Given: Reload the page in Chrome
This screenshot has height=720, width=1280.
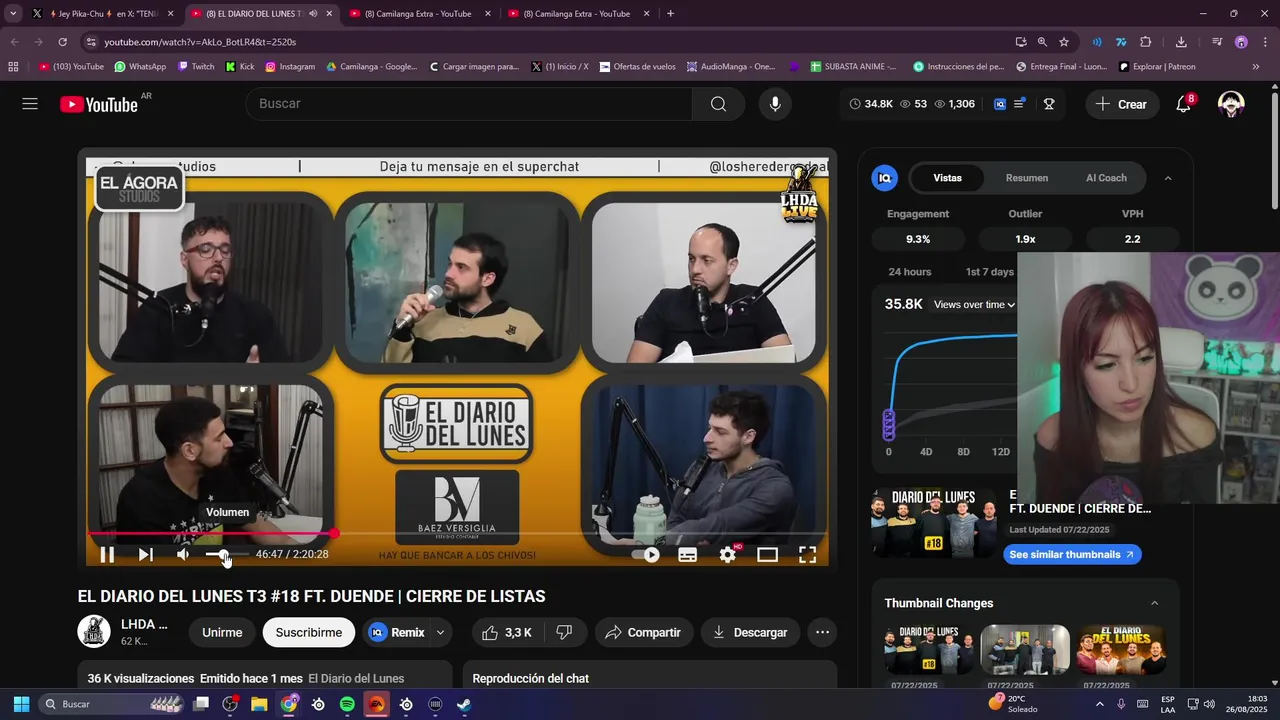Looking at the screenshot, I should point(63,42).
